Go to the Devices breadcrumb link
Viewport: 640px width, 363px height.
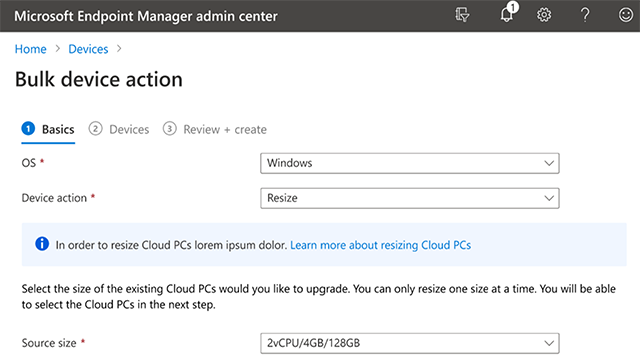[88, 49]
